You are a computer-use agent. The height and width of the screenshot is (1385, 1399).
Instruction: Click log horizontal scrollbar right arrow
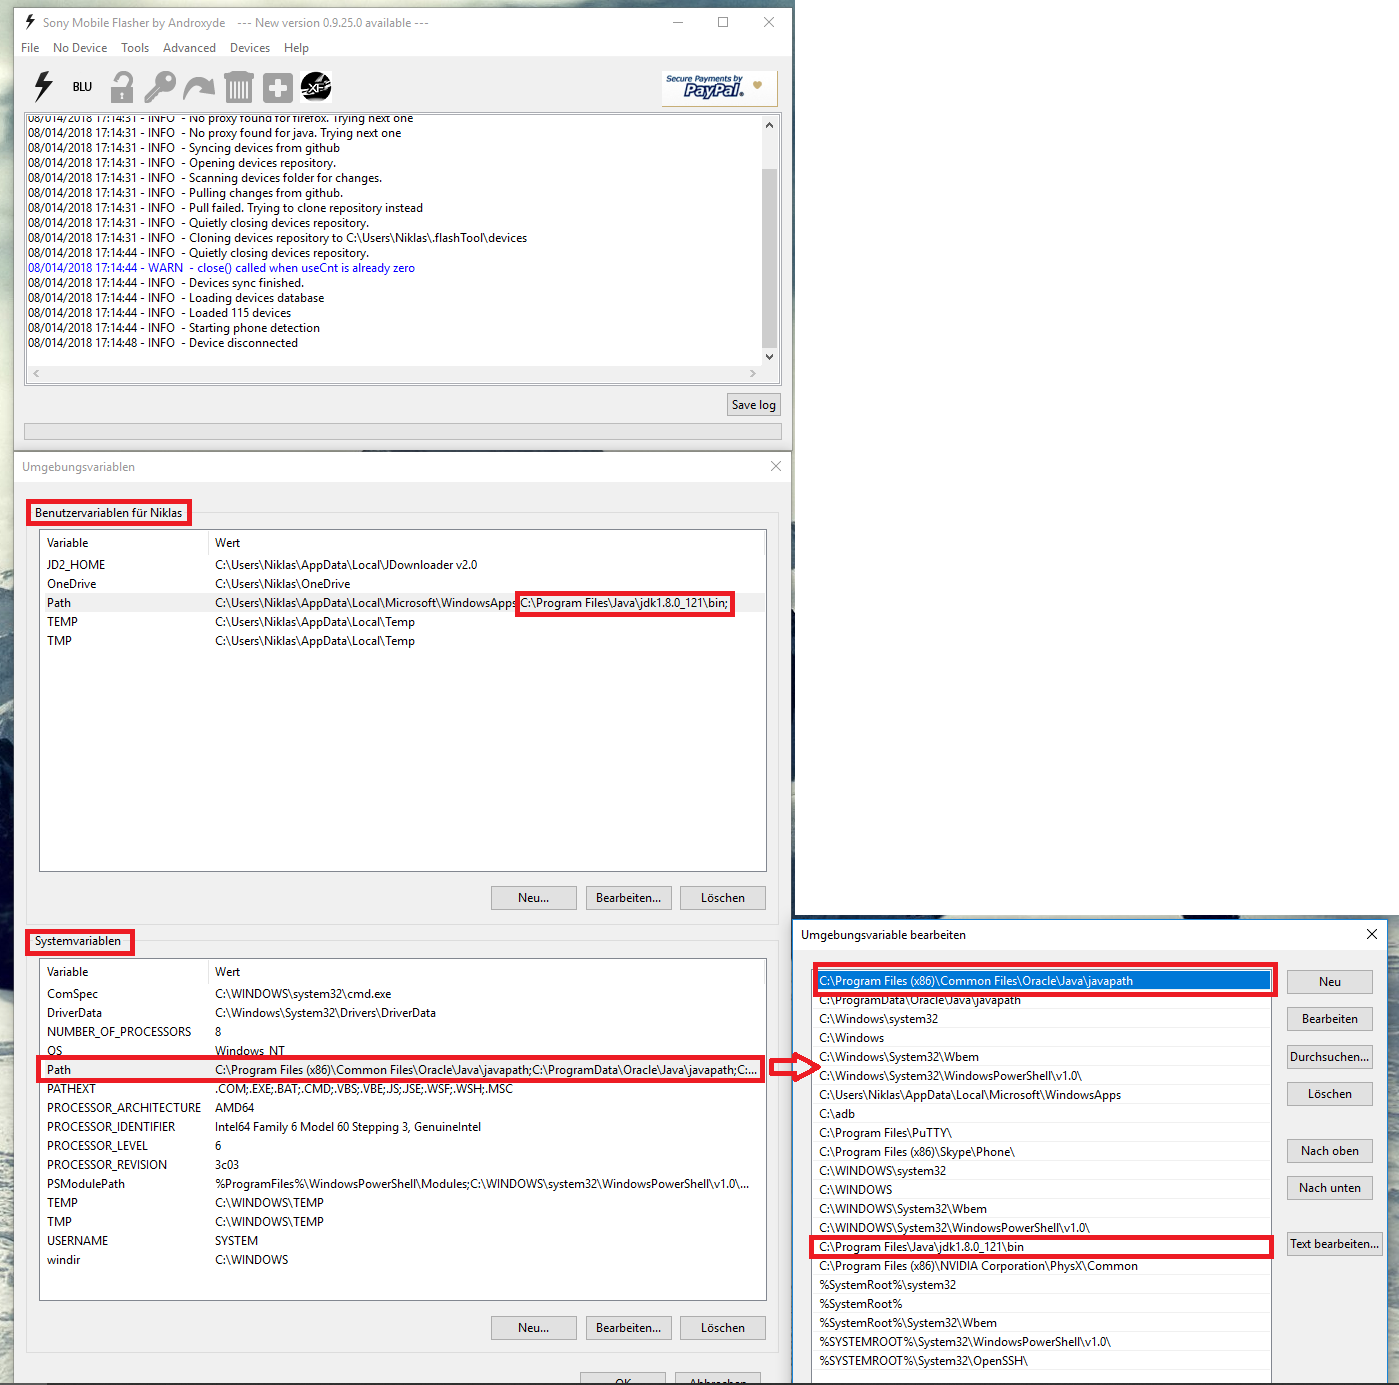click(753, 373)
